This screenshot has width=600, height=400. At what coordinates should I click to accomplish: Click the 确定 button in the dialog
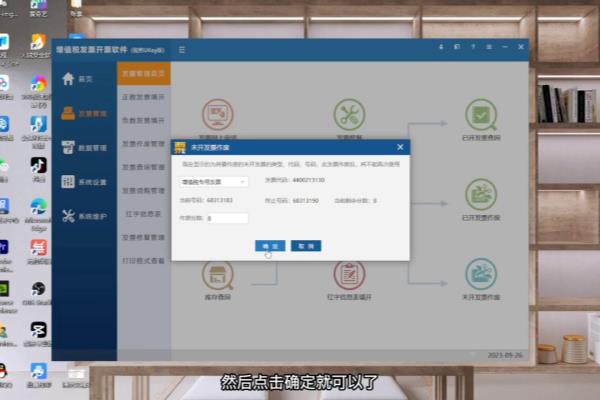270,246
